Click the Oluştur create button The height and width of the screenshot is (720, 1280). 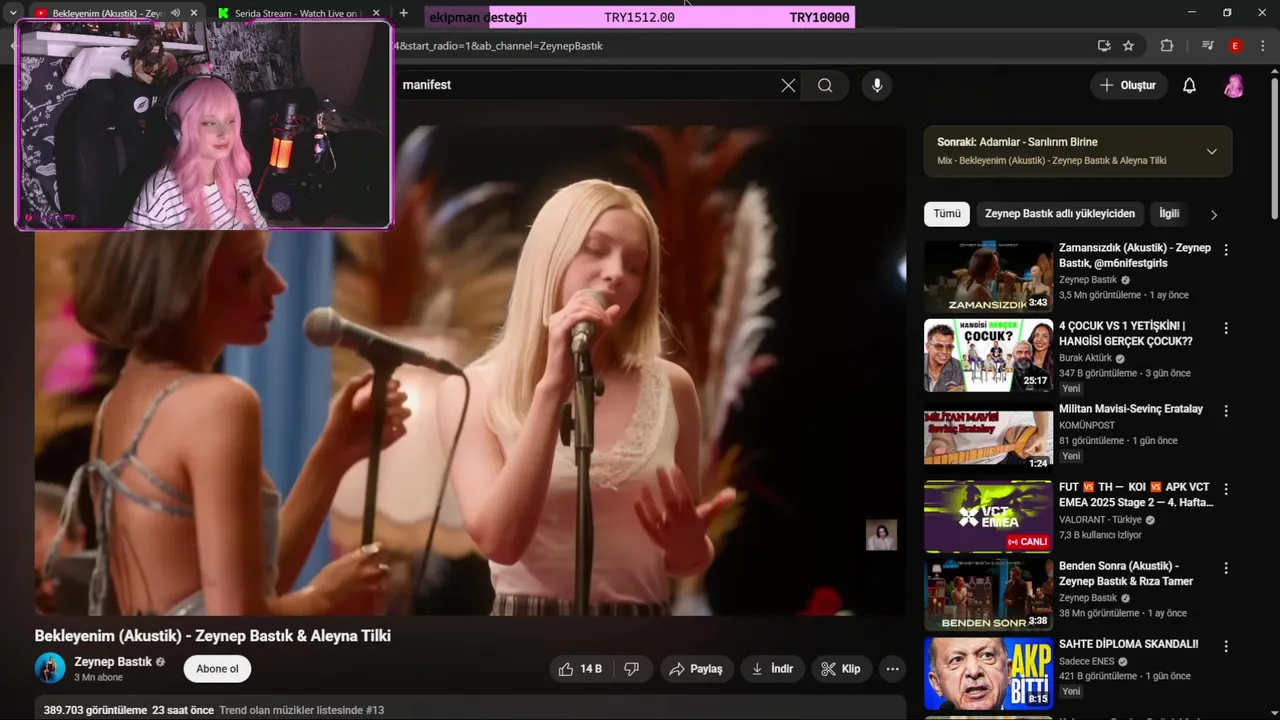pos(1129,85)
